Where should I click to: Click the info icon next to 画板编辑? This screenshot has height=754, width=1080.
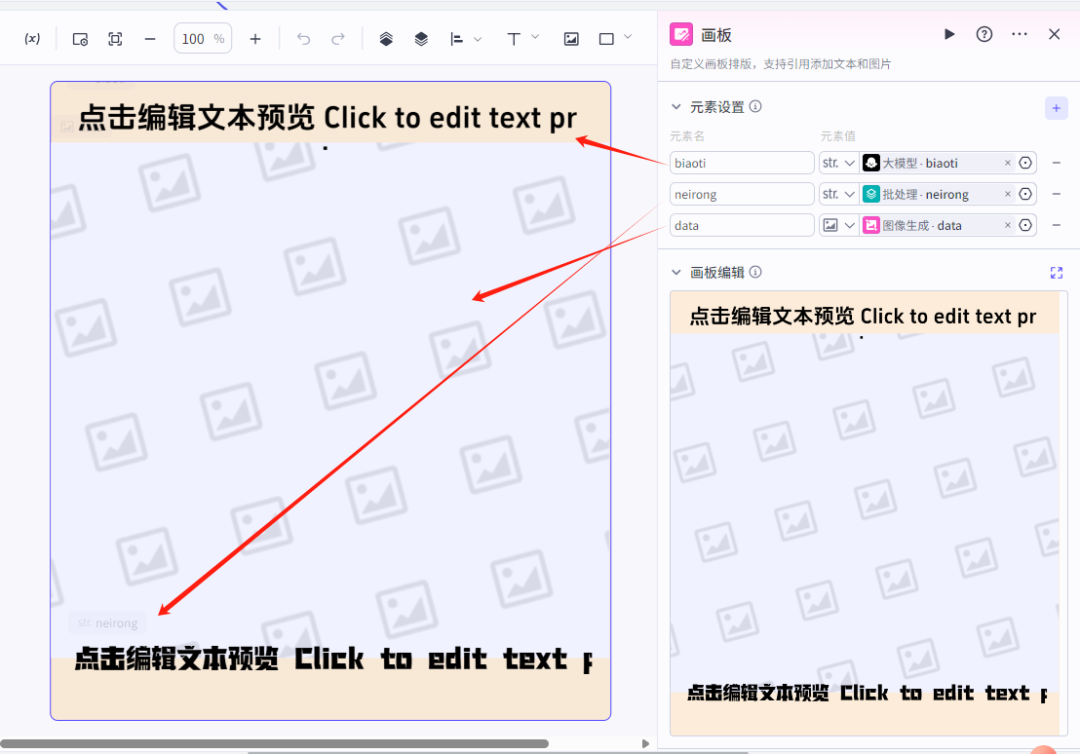pos(756,273)
